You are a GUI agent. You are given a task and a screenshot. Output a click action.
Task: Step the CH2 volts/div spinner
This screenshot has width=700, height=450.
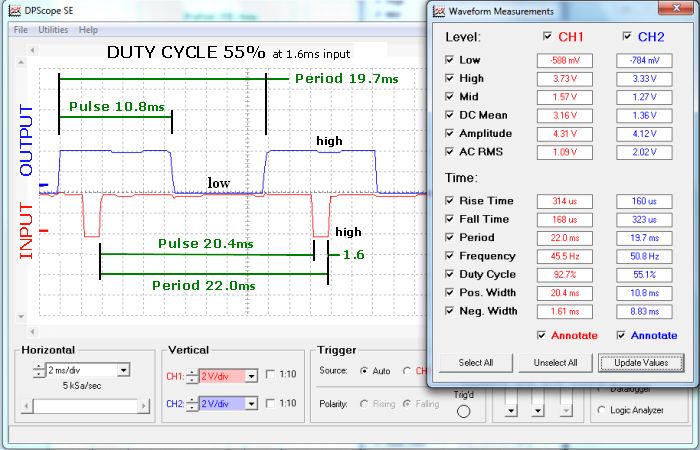(192, 404)
